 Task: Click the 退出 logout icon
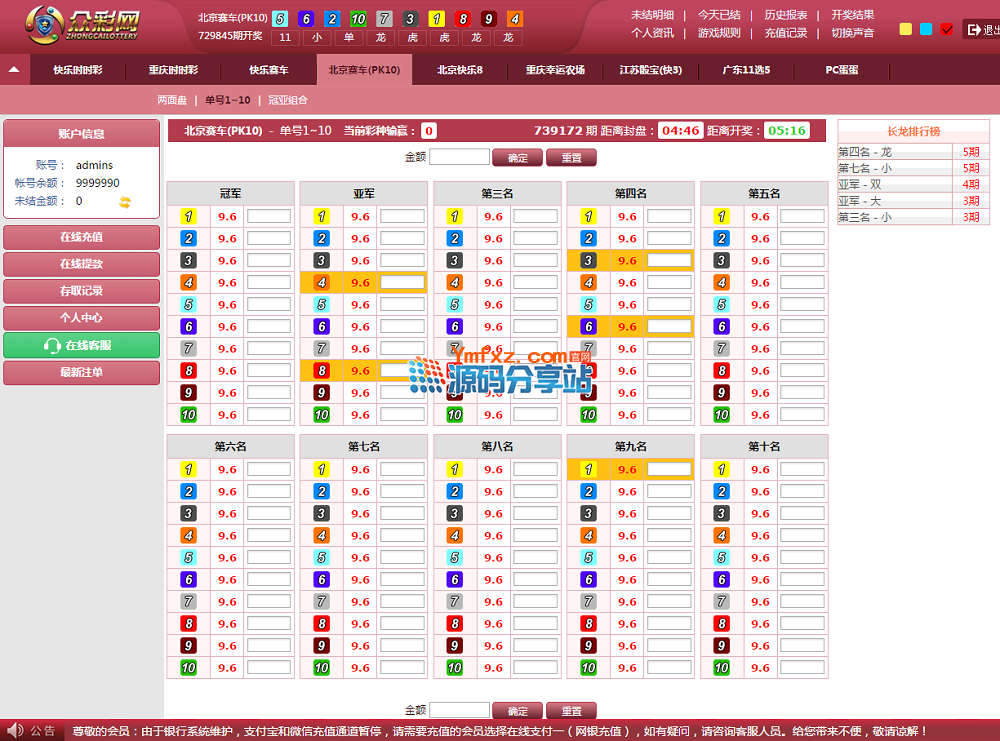click(x=973, y=30)
